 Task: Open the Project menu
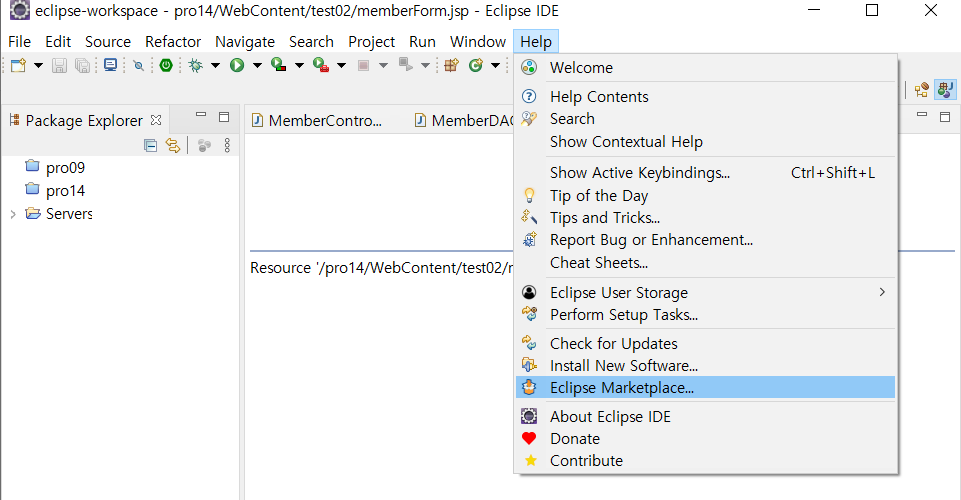371,42
